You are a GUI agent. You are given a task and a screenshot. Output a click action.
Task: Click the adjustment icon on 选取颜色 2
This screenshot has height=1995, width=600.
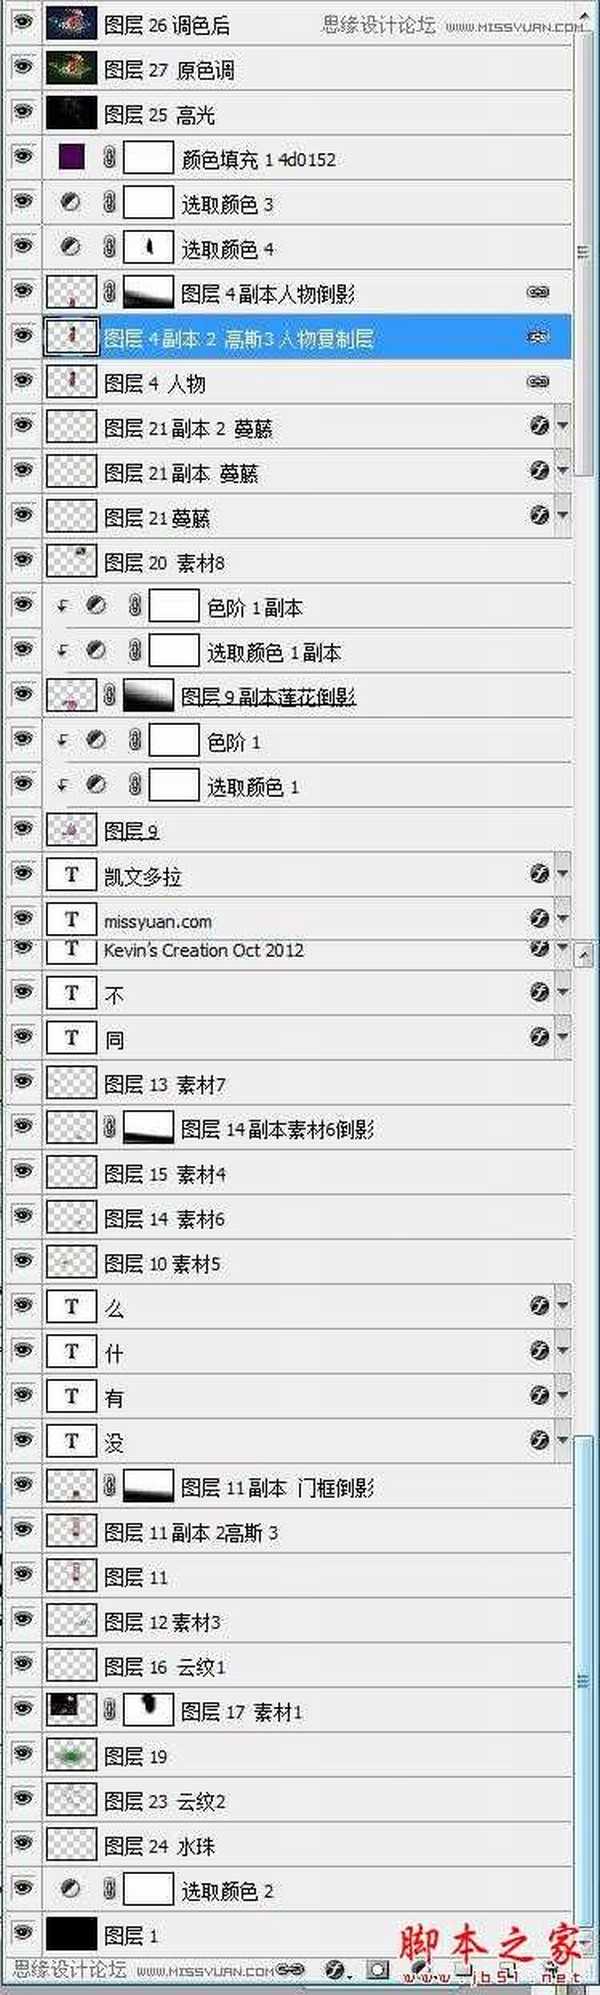point(70,1890)
